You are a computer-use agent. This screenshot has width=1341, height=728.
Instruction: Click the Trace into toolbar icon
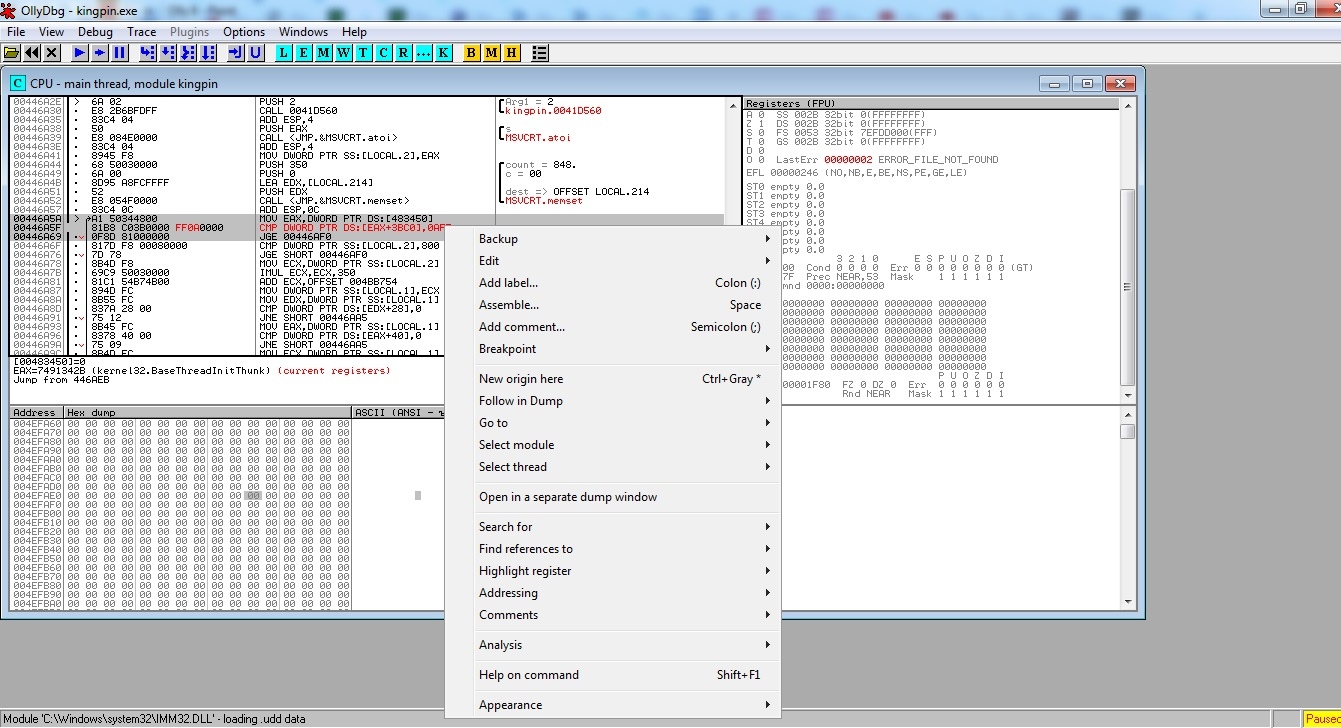(x=188, y=52)
